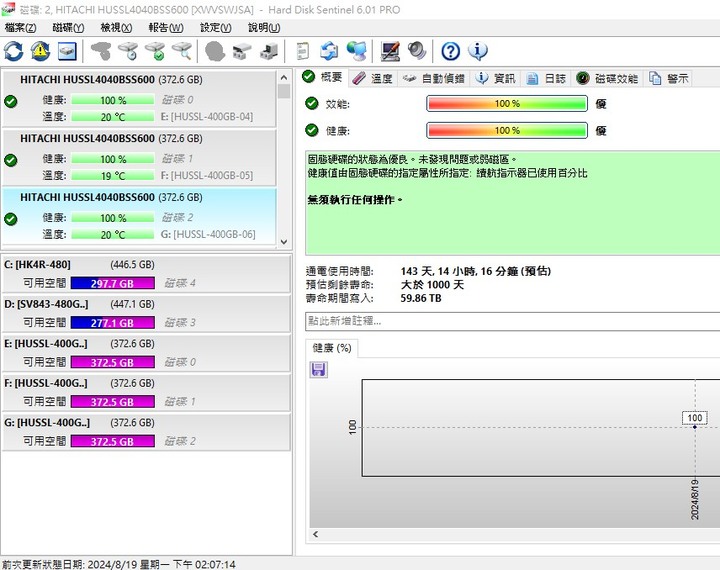
Task: Click the speaker sound toolbar icon
Action: click(x=417, y=51)
